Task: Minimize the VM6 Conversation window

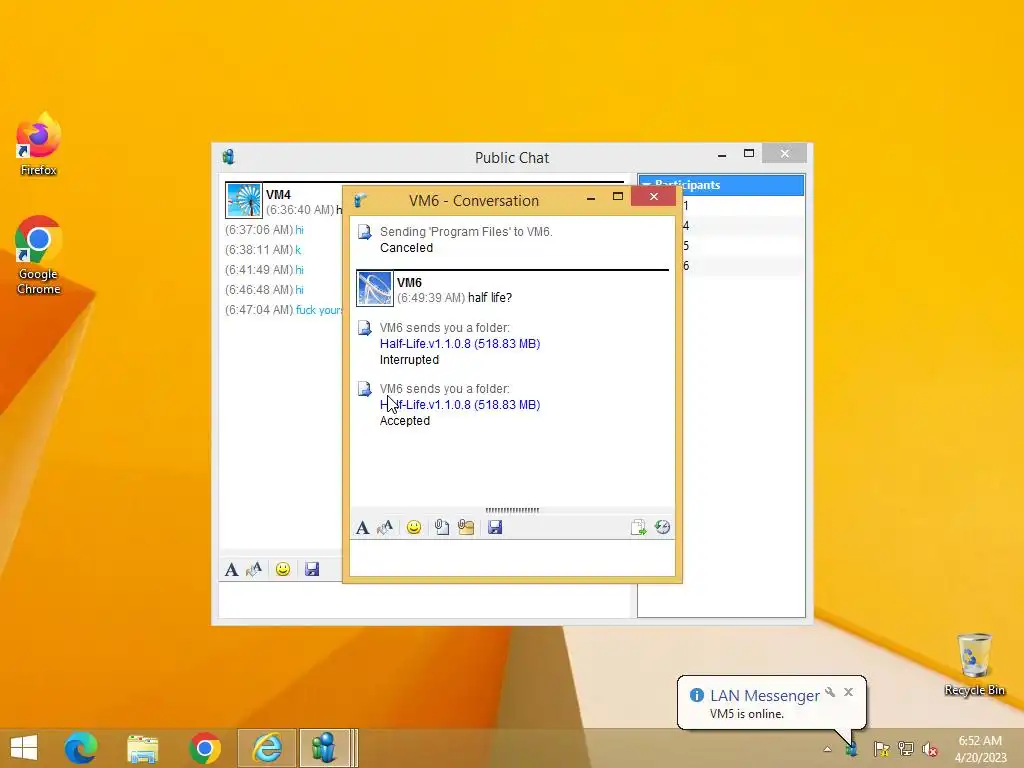Action: 591,197
